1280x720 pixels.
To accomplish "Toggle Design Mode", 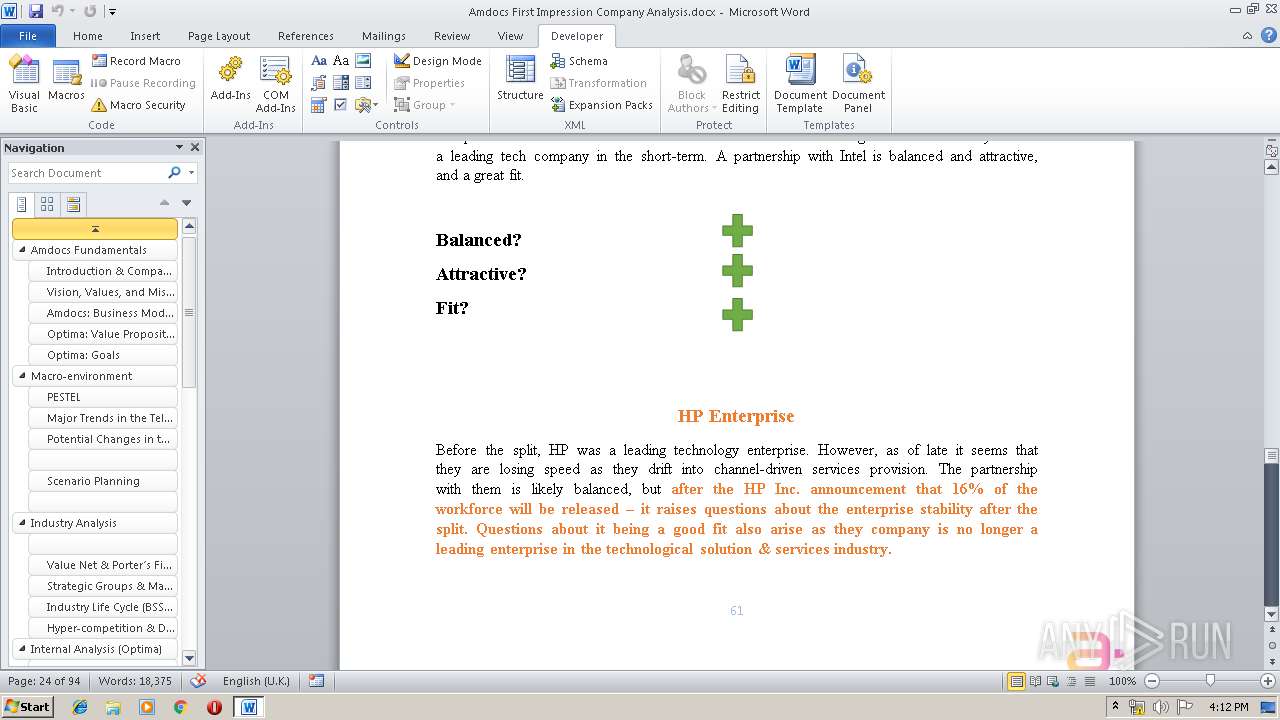I will coord(437,61).
